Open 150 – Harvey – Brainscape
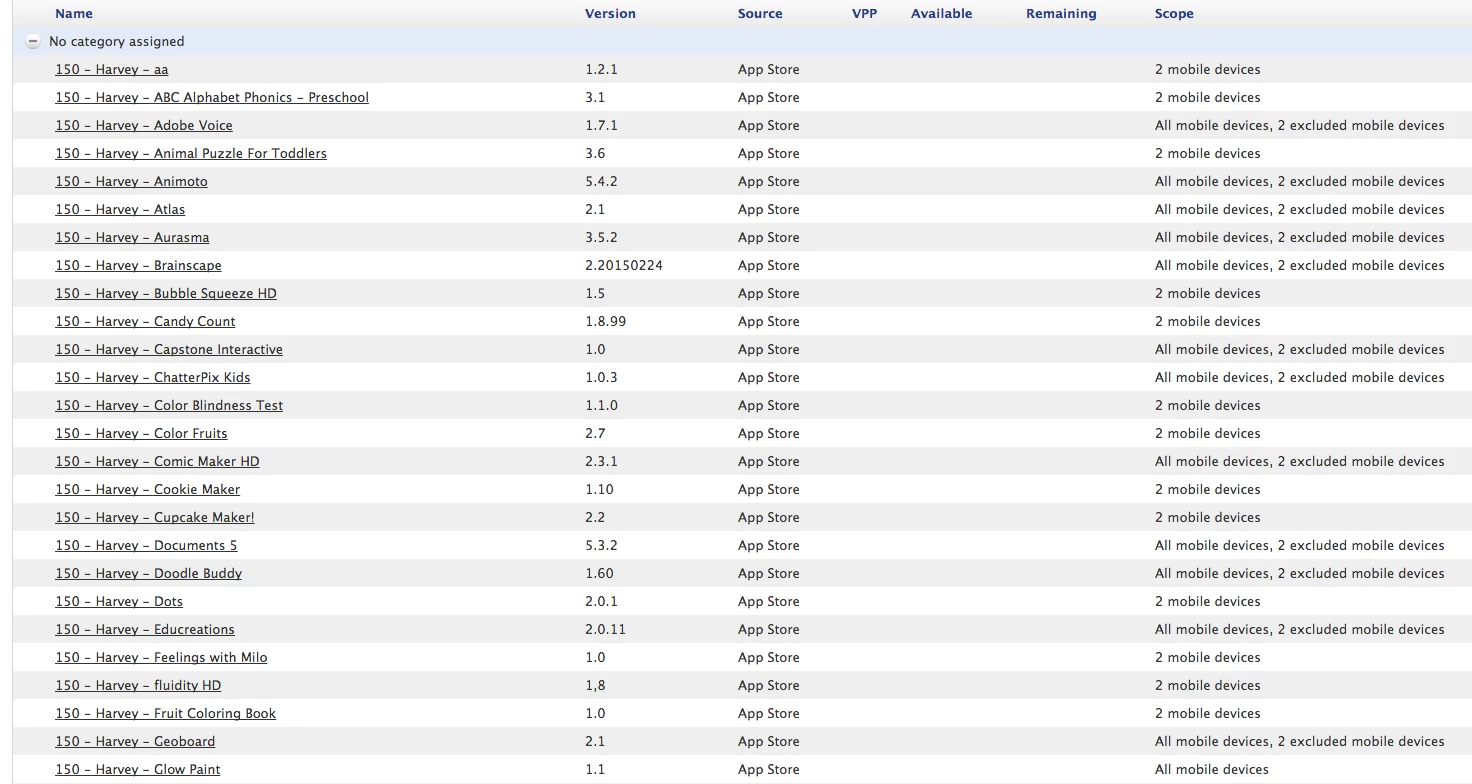 click(138, 266)
